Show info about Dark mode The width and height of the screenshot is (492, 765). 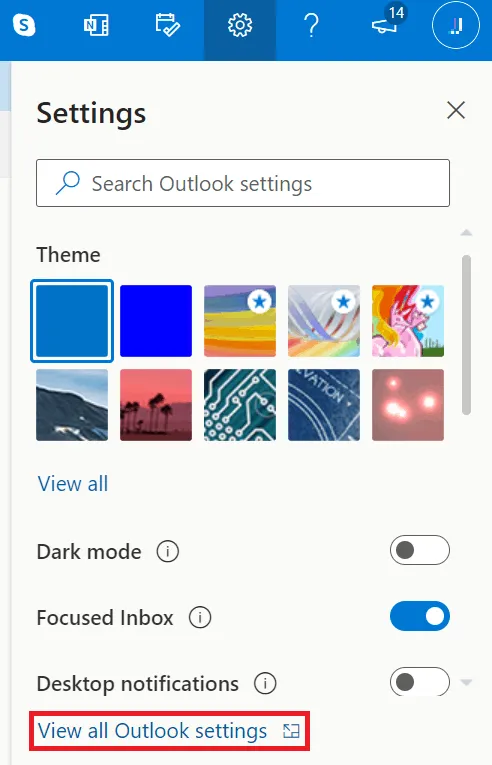click(167, 551)
